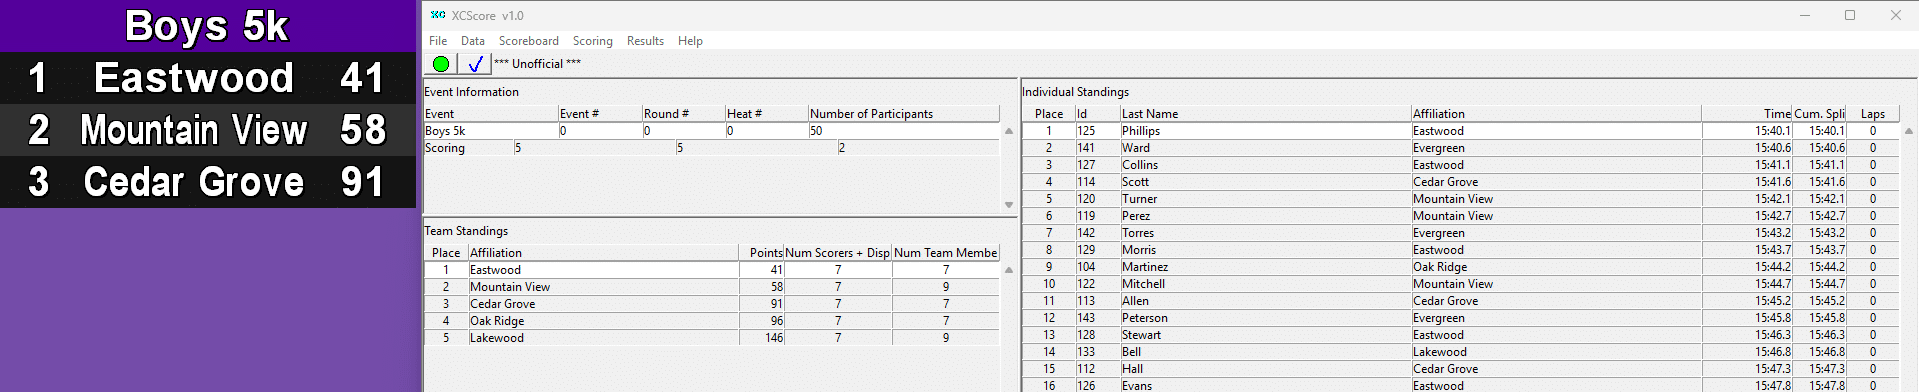
Task: Select runner Phillips in Individual Standings
Action: coord(1461,131)
